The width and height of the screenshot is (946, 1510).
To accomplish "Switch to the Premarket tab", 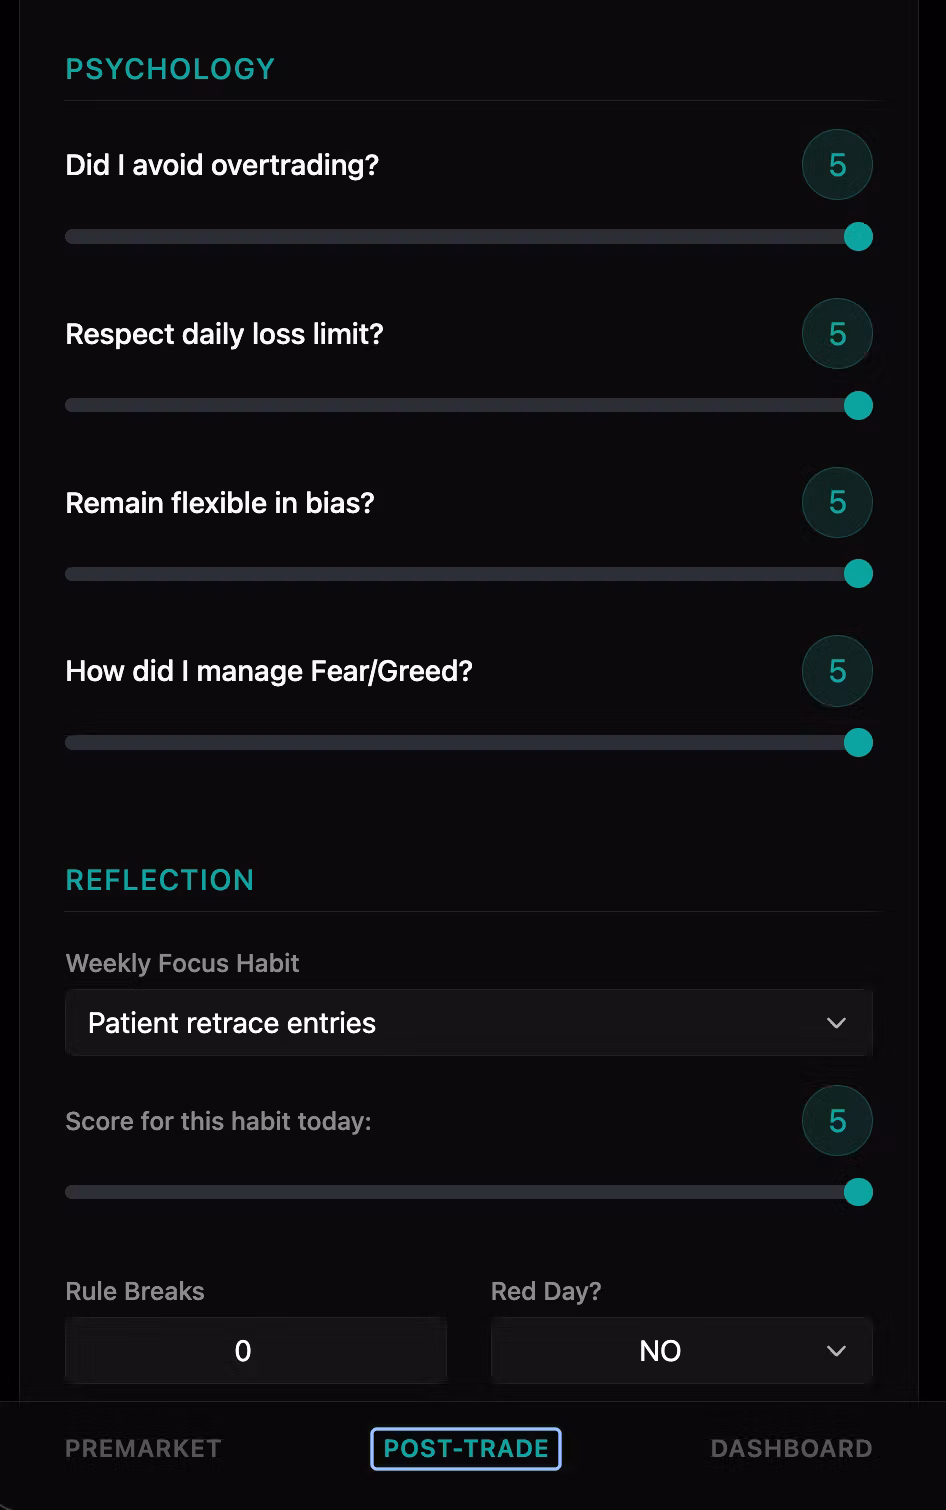I will tap(143, 1448).
